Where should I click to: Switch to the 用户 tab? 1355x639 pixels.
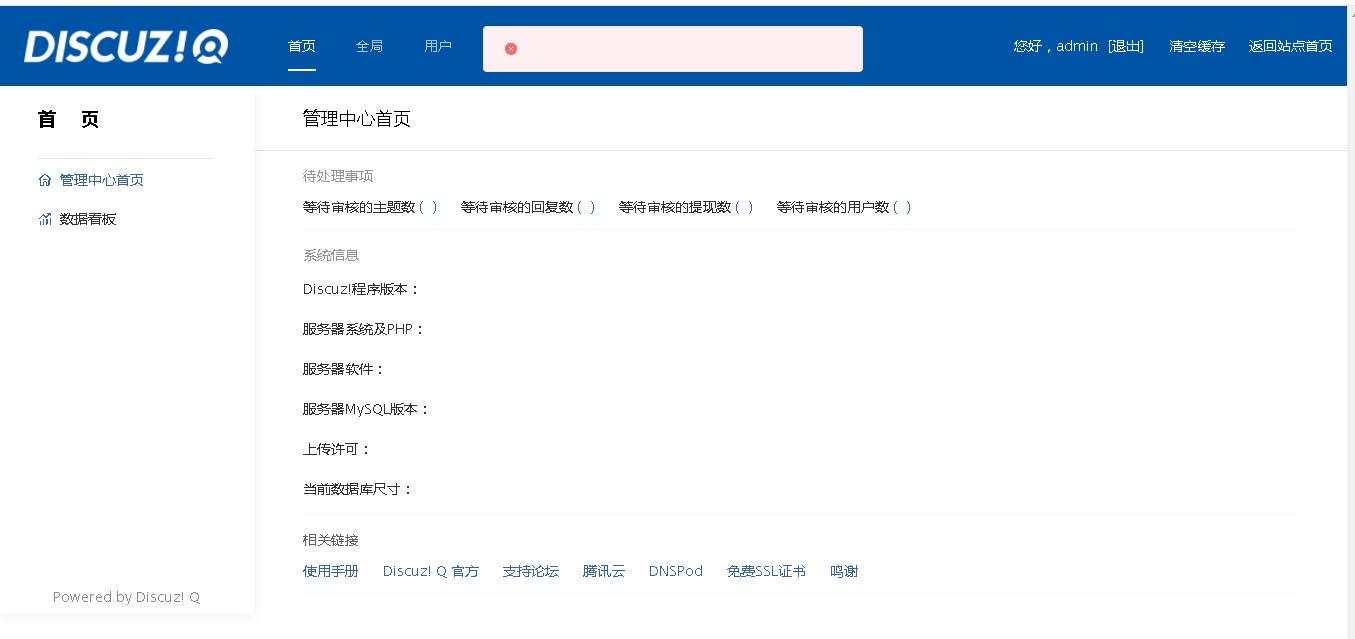point(437,46)
